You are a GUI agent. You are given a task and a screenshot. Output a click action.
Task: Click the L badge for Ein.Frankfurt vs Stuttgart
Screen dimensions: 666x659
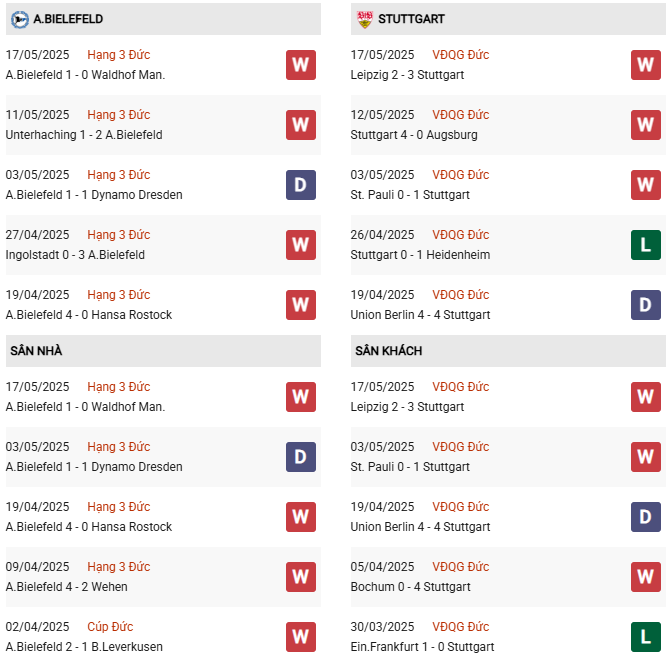coord(646,637)
